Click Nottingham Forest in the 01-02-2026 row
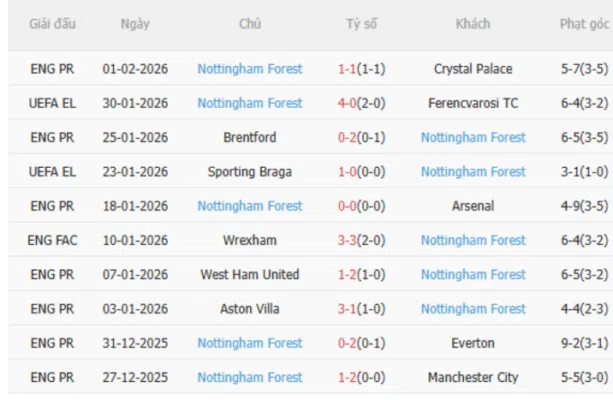 (x=250, y=69)
